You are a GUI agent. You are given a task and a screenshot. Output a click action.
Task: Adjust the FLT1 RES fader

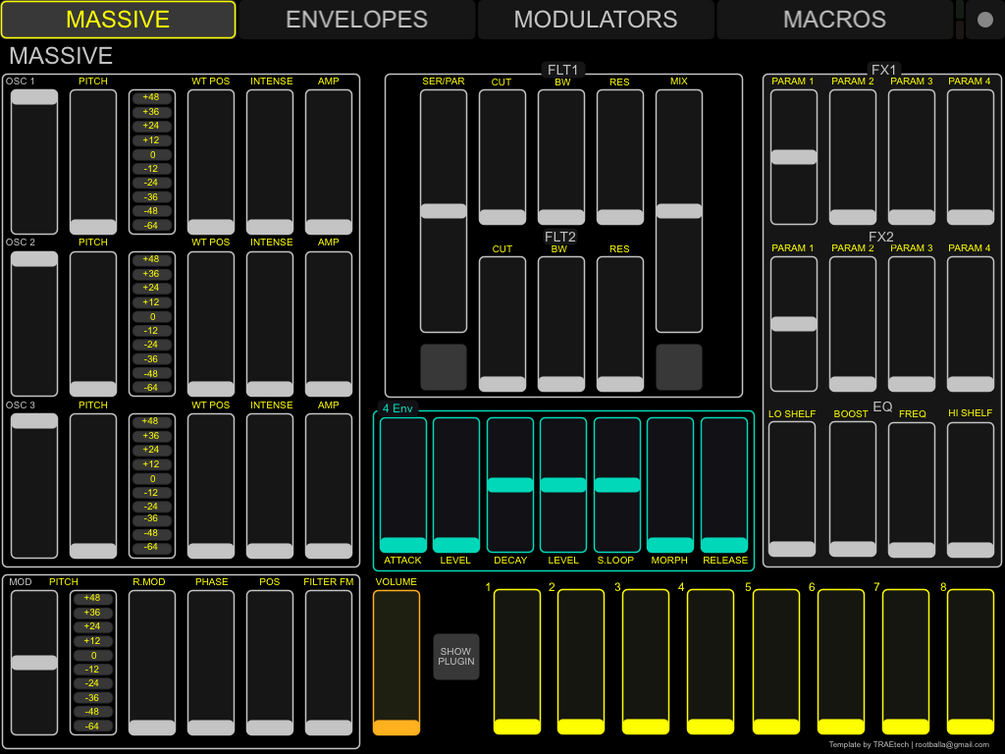(x=620, y=157)
